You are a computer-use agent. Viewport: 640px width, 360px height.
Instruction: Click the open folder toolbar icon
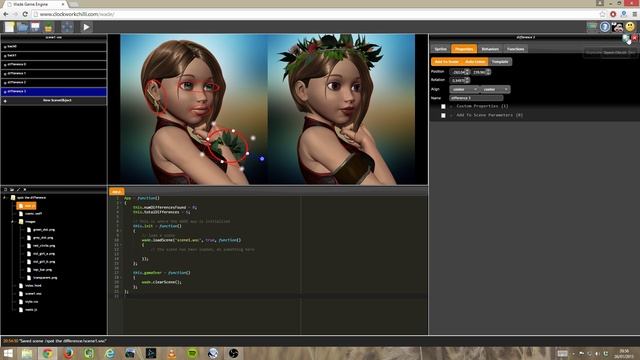coord(22,27)
